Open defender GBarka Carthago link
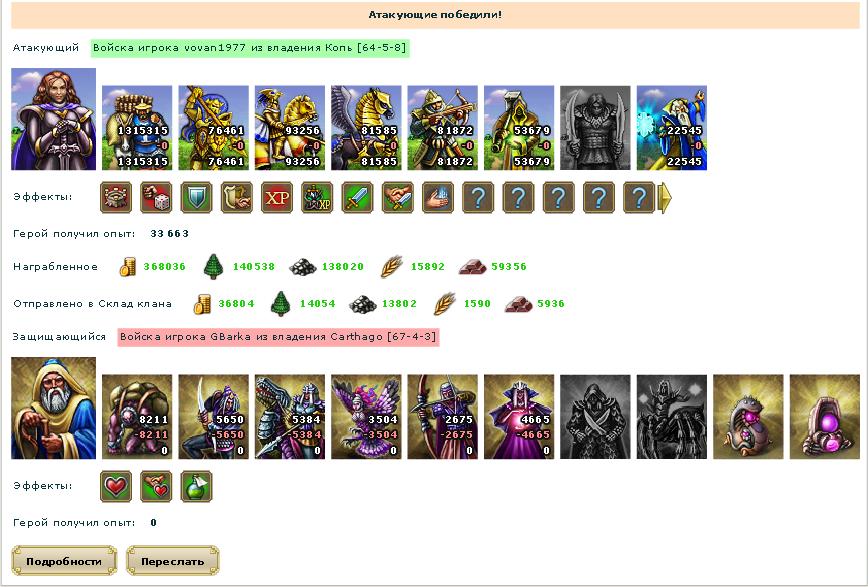The height and width of the screenshot is (587, 868). pos(278,337)
